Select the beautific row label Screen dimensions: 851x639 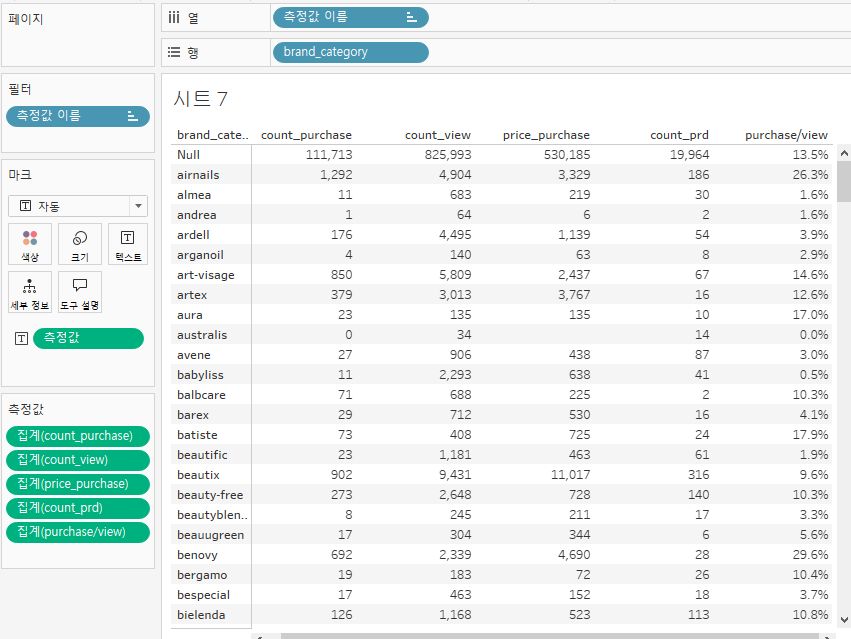click(202, 455)
